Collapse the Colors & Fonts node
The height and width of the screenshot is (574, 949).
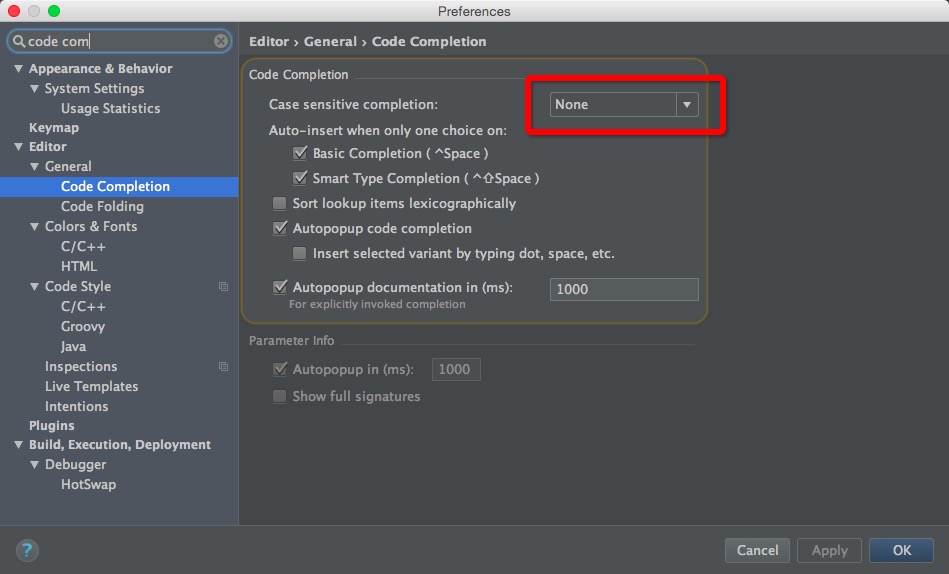click(35, 227)
